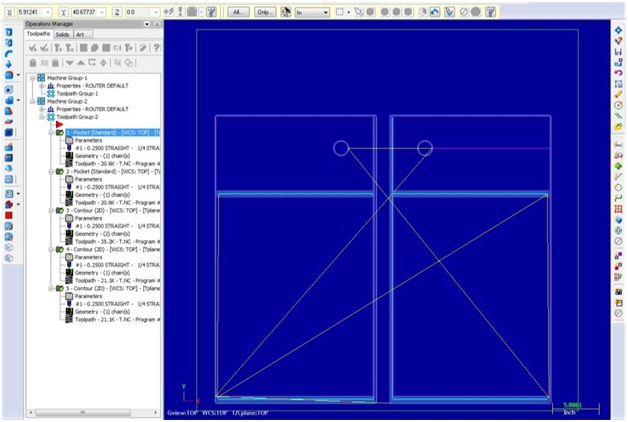Image resolution: width=628 pixels, height=422 pixels.
Task: Click the X axis label button
Action: pos(9,12)
